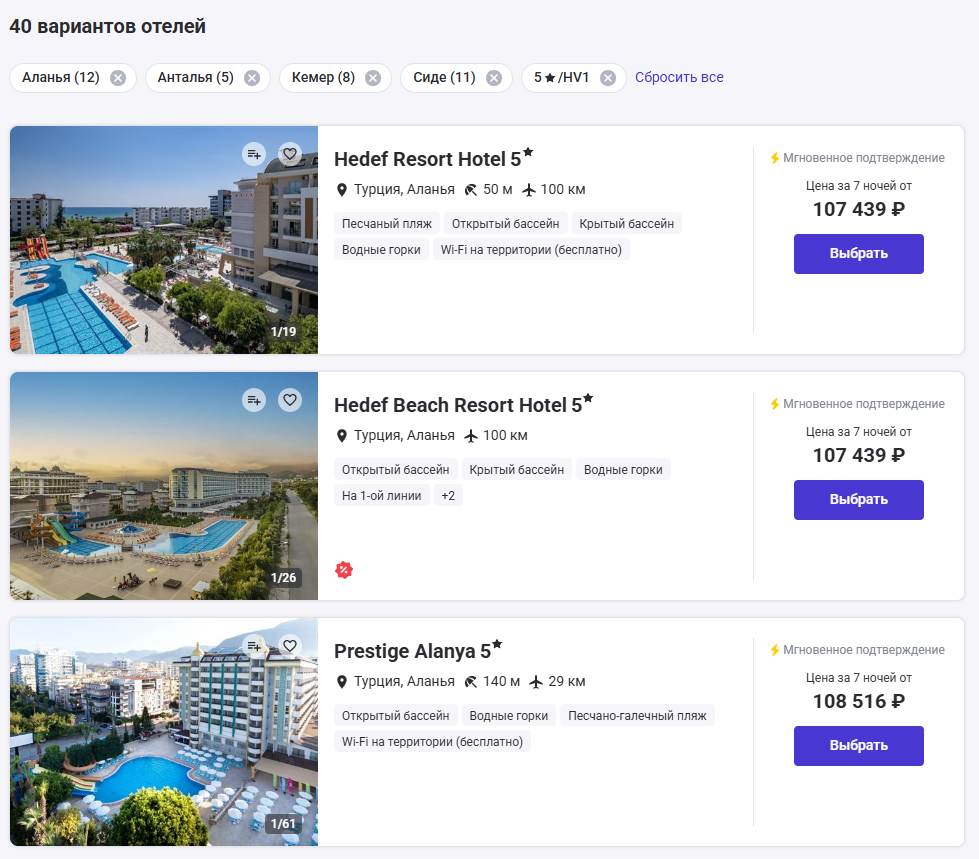The height and width of the screenshot is (859, 979).
Task: Expand the +2 amenities on Hedef Beach Resort
Action: 447,495
